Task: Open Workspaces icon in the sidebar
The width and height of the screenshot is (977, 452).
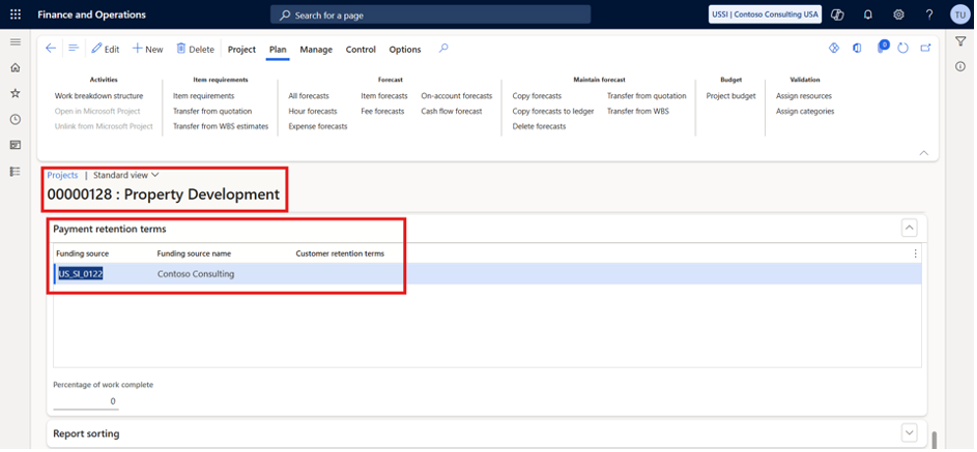Action: click(x=16, y=145)
